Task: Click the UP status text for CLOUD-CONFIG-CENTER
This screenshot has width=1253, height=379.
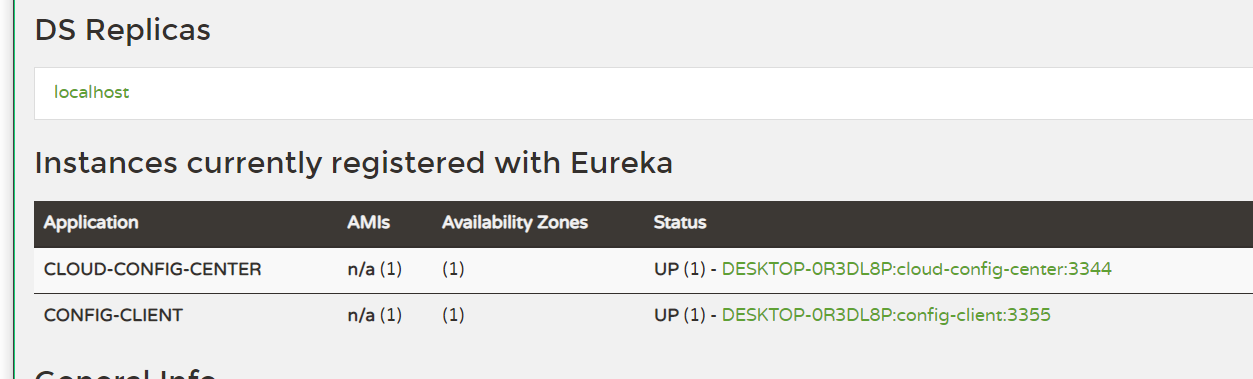Action: 666,269
